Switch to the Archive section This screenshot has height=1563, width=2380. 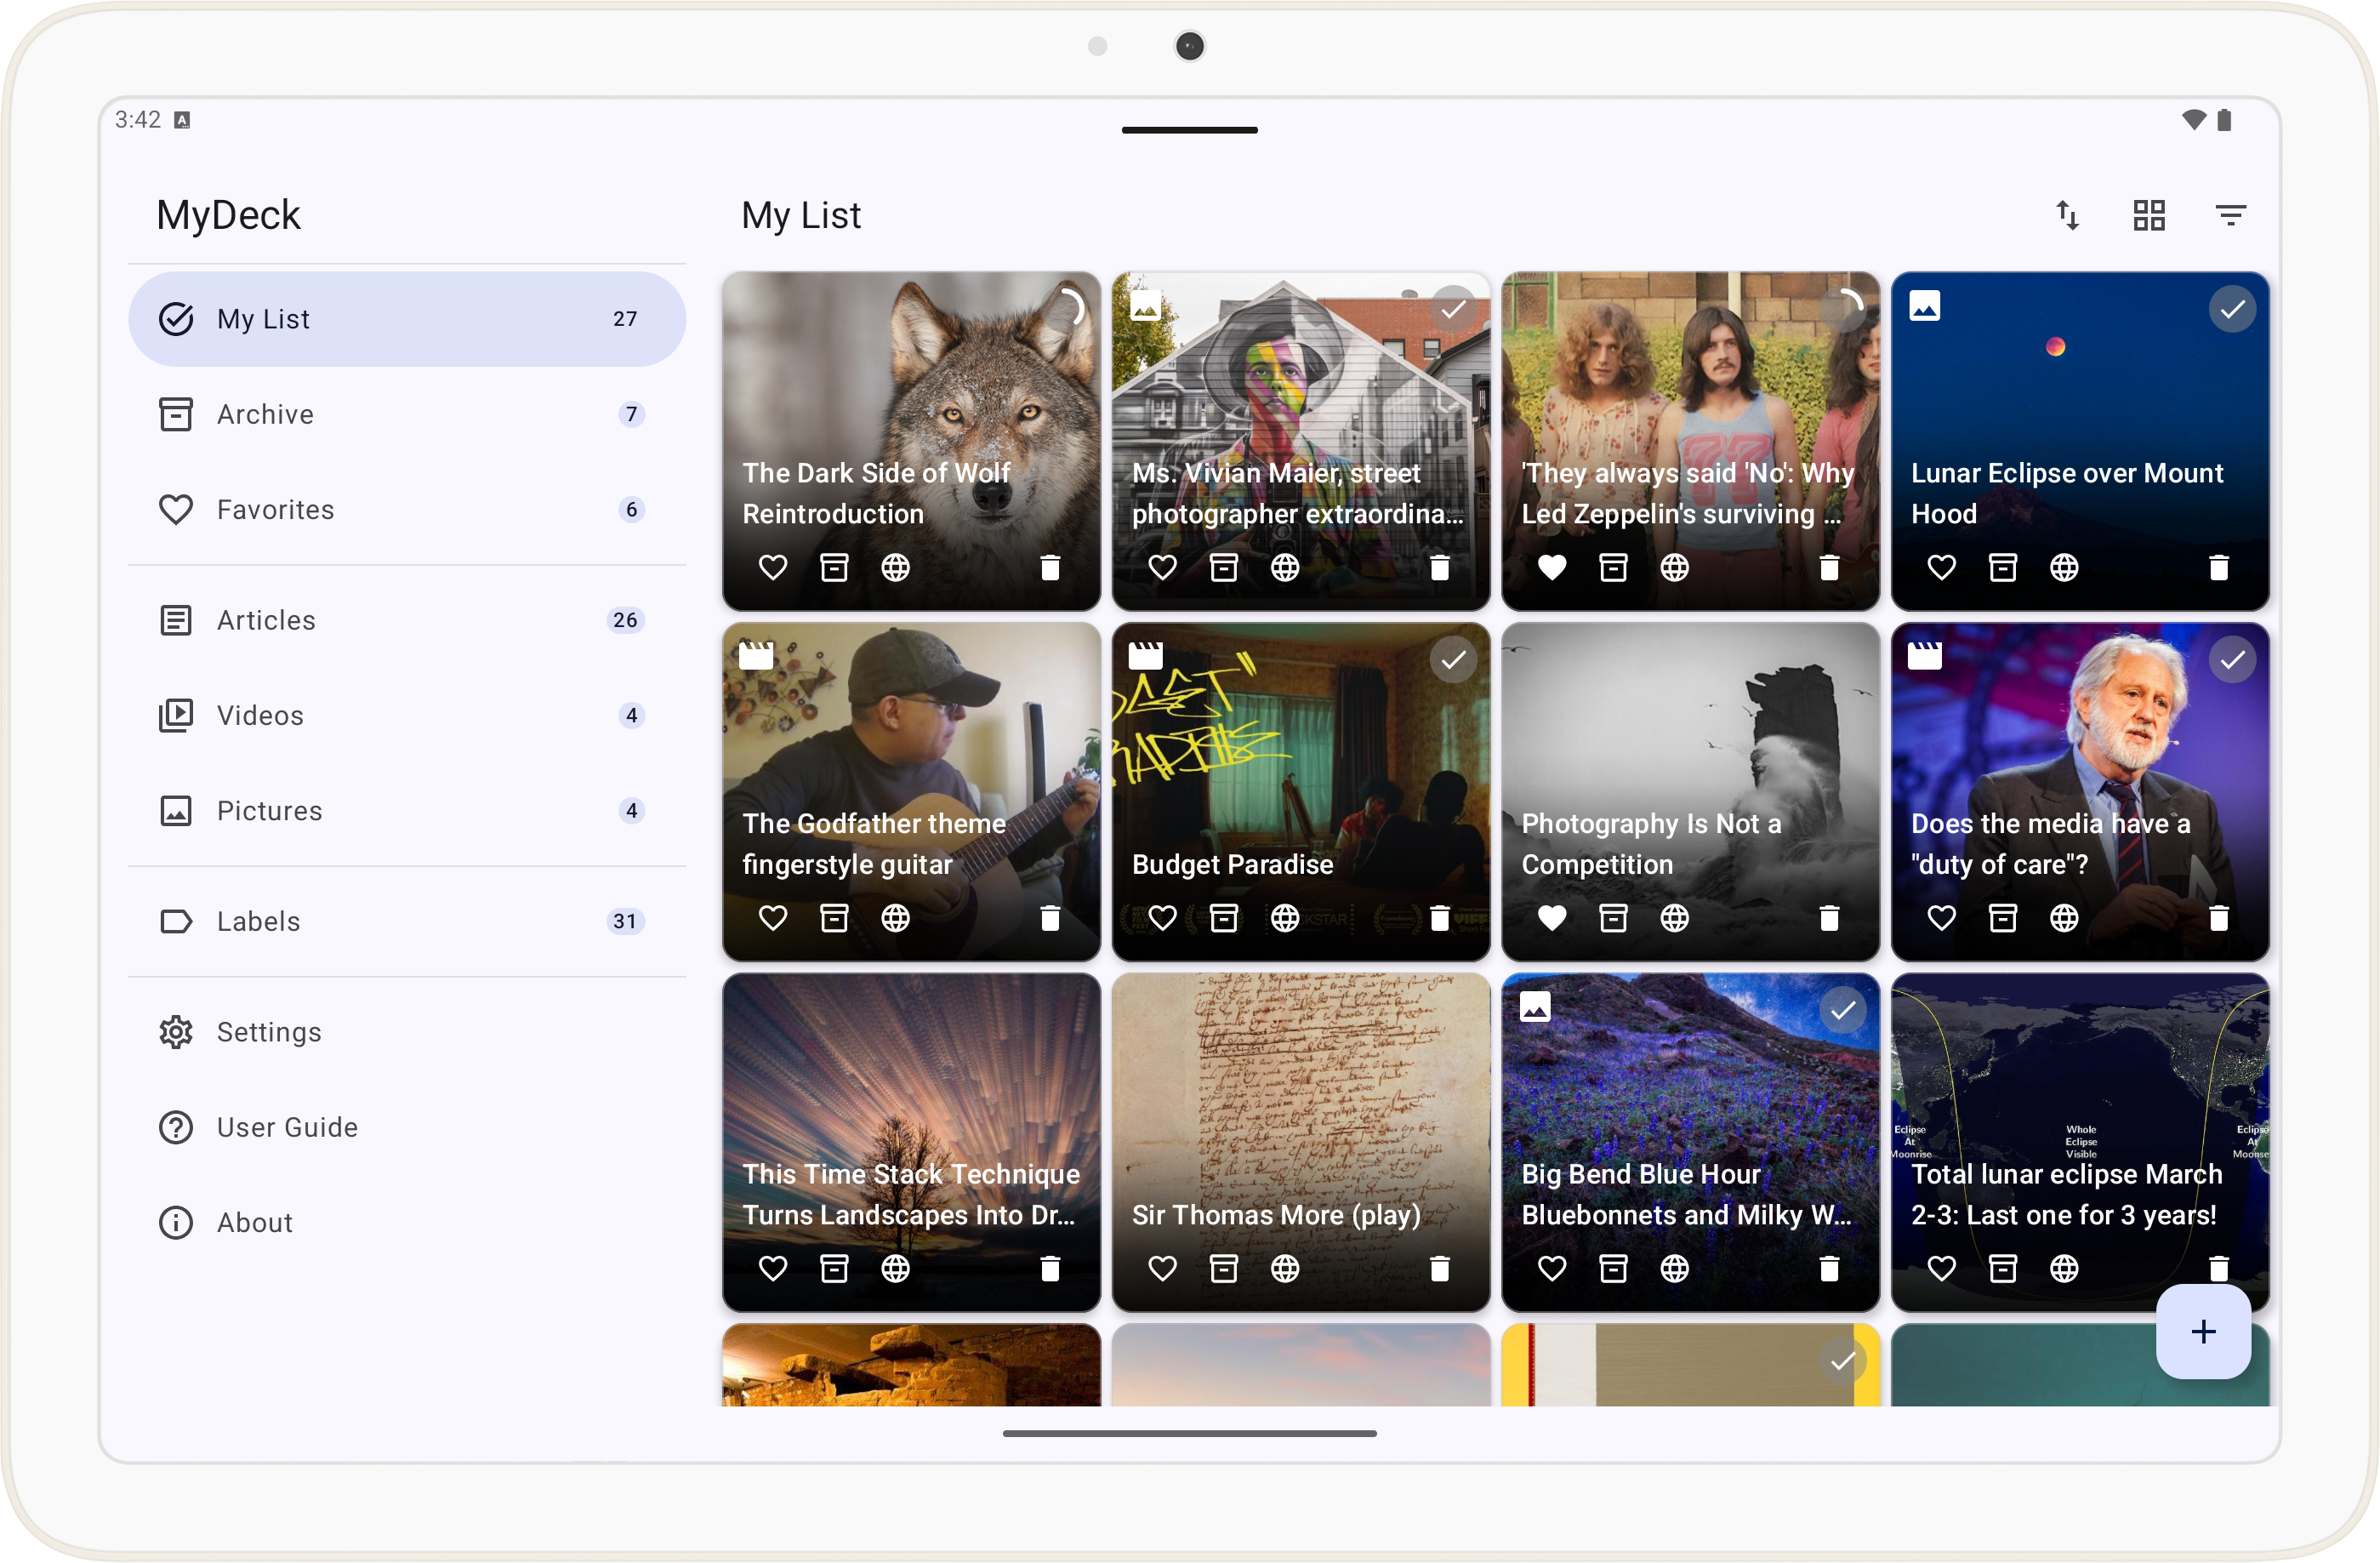coord(264,413)
